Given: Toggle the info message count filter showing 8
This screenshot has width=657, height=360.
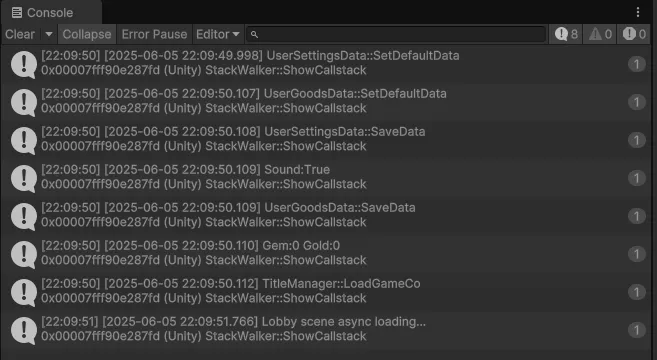Looking at the screenshot, I should (566, 34).
